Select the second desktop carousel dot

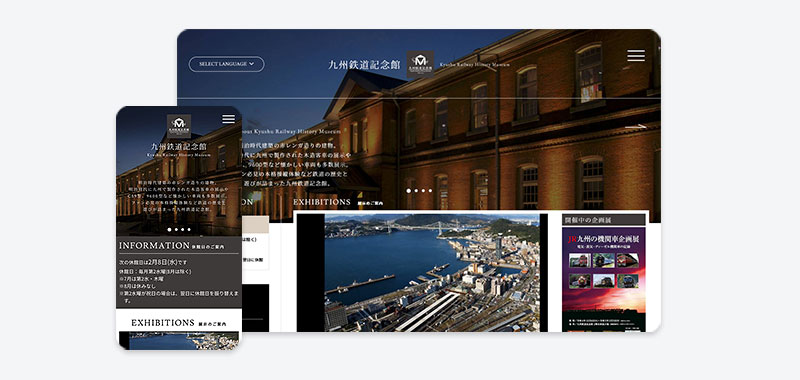pyautogui.click(x=416, y=191)
